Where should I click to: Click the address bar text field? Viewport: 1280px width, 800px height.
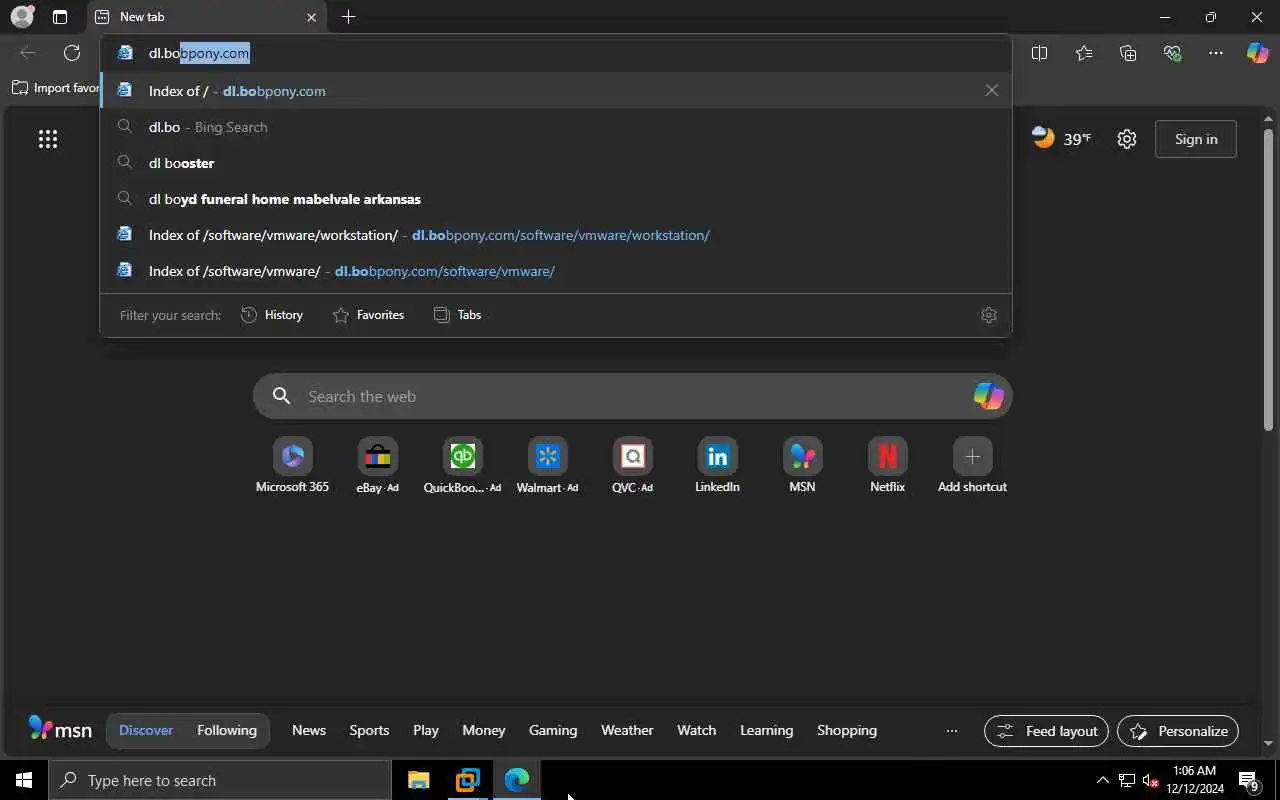coord(555,53)
